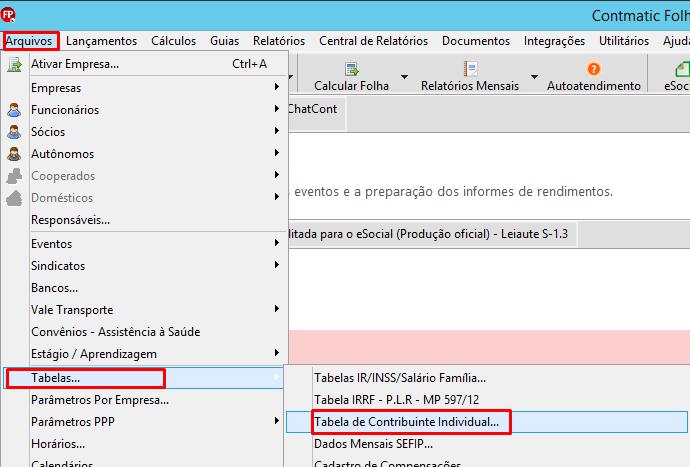This screenshot has width=690, height=467.
Task: Select the Empresas menu entry
Action: click(x=145, y=88)
